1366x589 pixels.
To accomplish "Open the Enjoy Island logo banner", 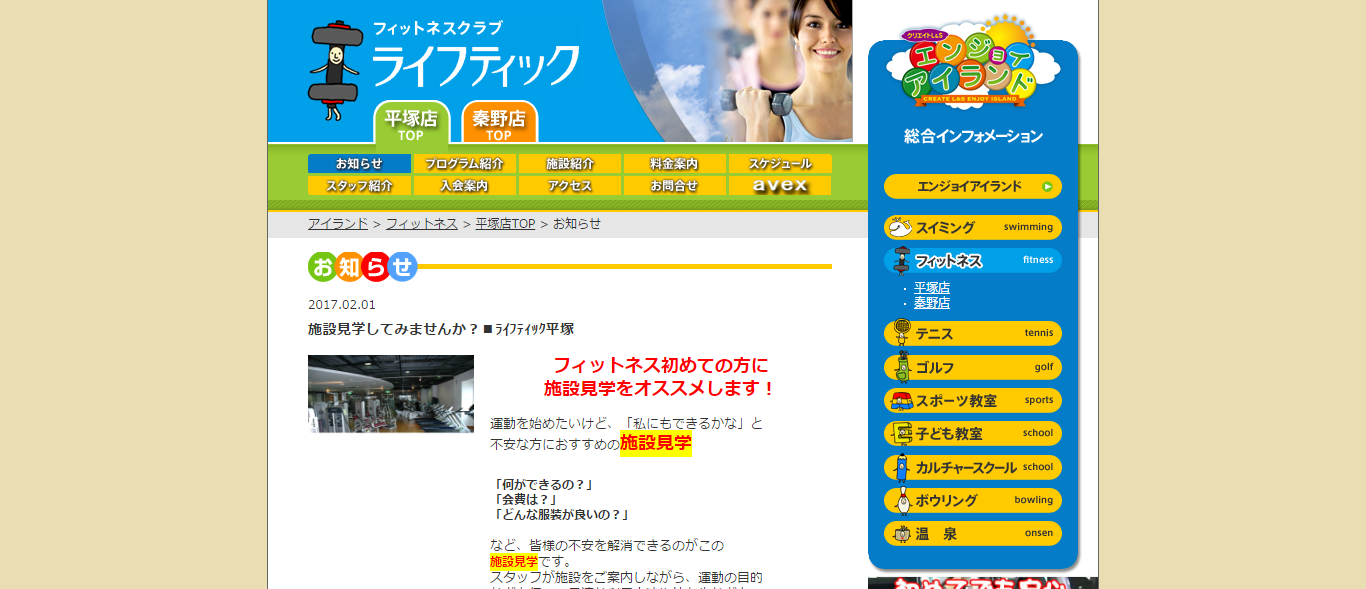I will pos(972,62).
